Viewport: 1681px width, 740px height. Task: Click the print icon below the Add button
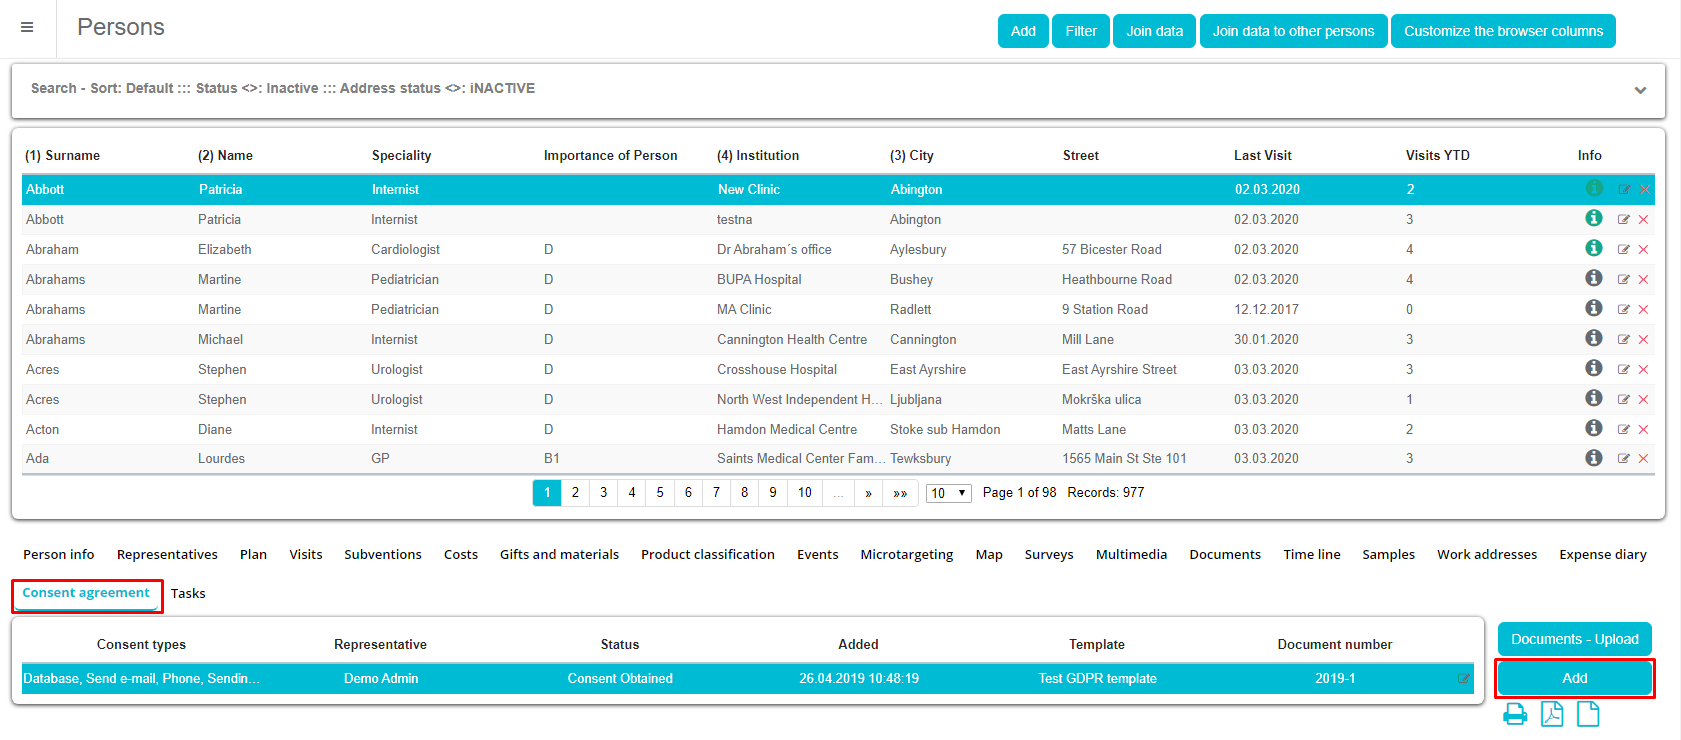coord(1515,714)
